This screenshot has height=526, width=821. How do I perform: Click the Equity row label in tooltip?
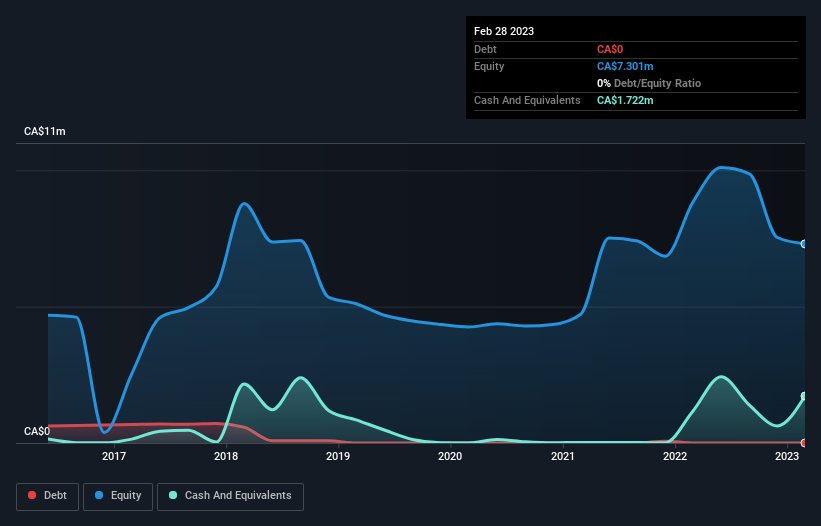[489, 66]
